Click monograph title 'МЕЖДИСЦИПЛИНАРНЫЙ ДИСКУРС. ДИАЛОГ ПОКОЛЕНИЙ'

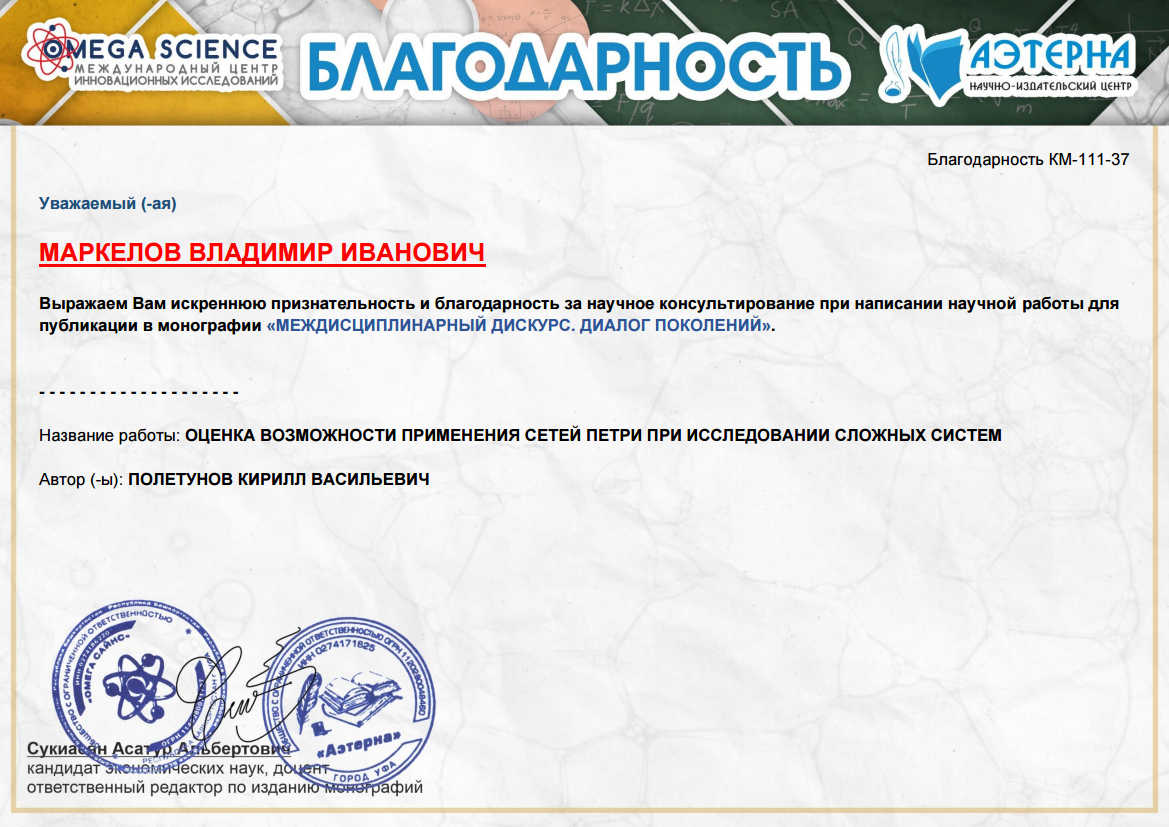[519, 325]
